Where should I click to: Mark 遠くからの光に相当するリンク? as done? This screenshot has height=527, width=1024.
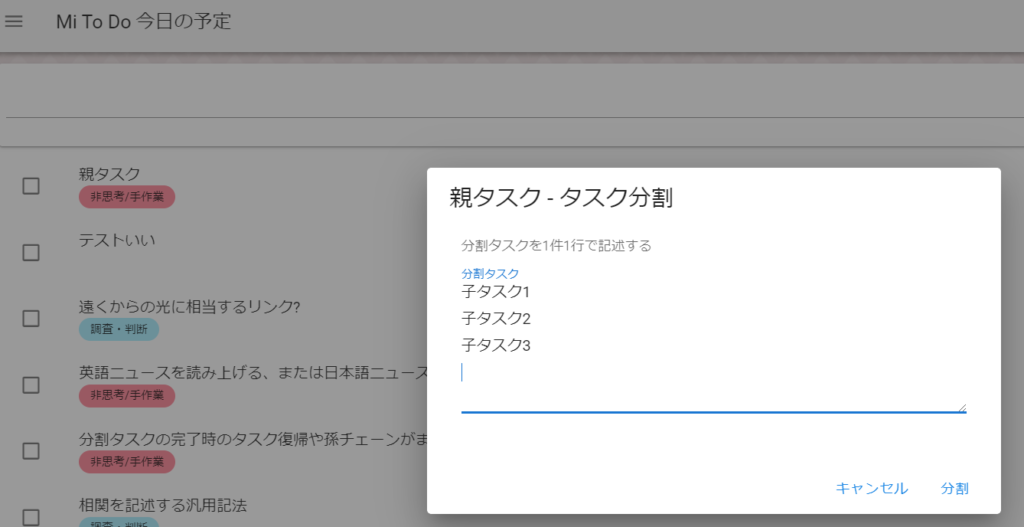[31, 318]
